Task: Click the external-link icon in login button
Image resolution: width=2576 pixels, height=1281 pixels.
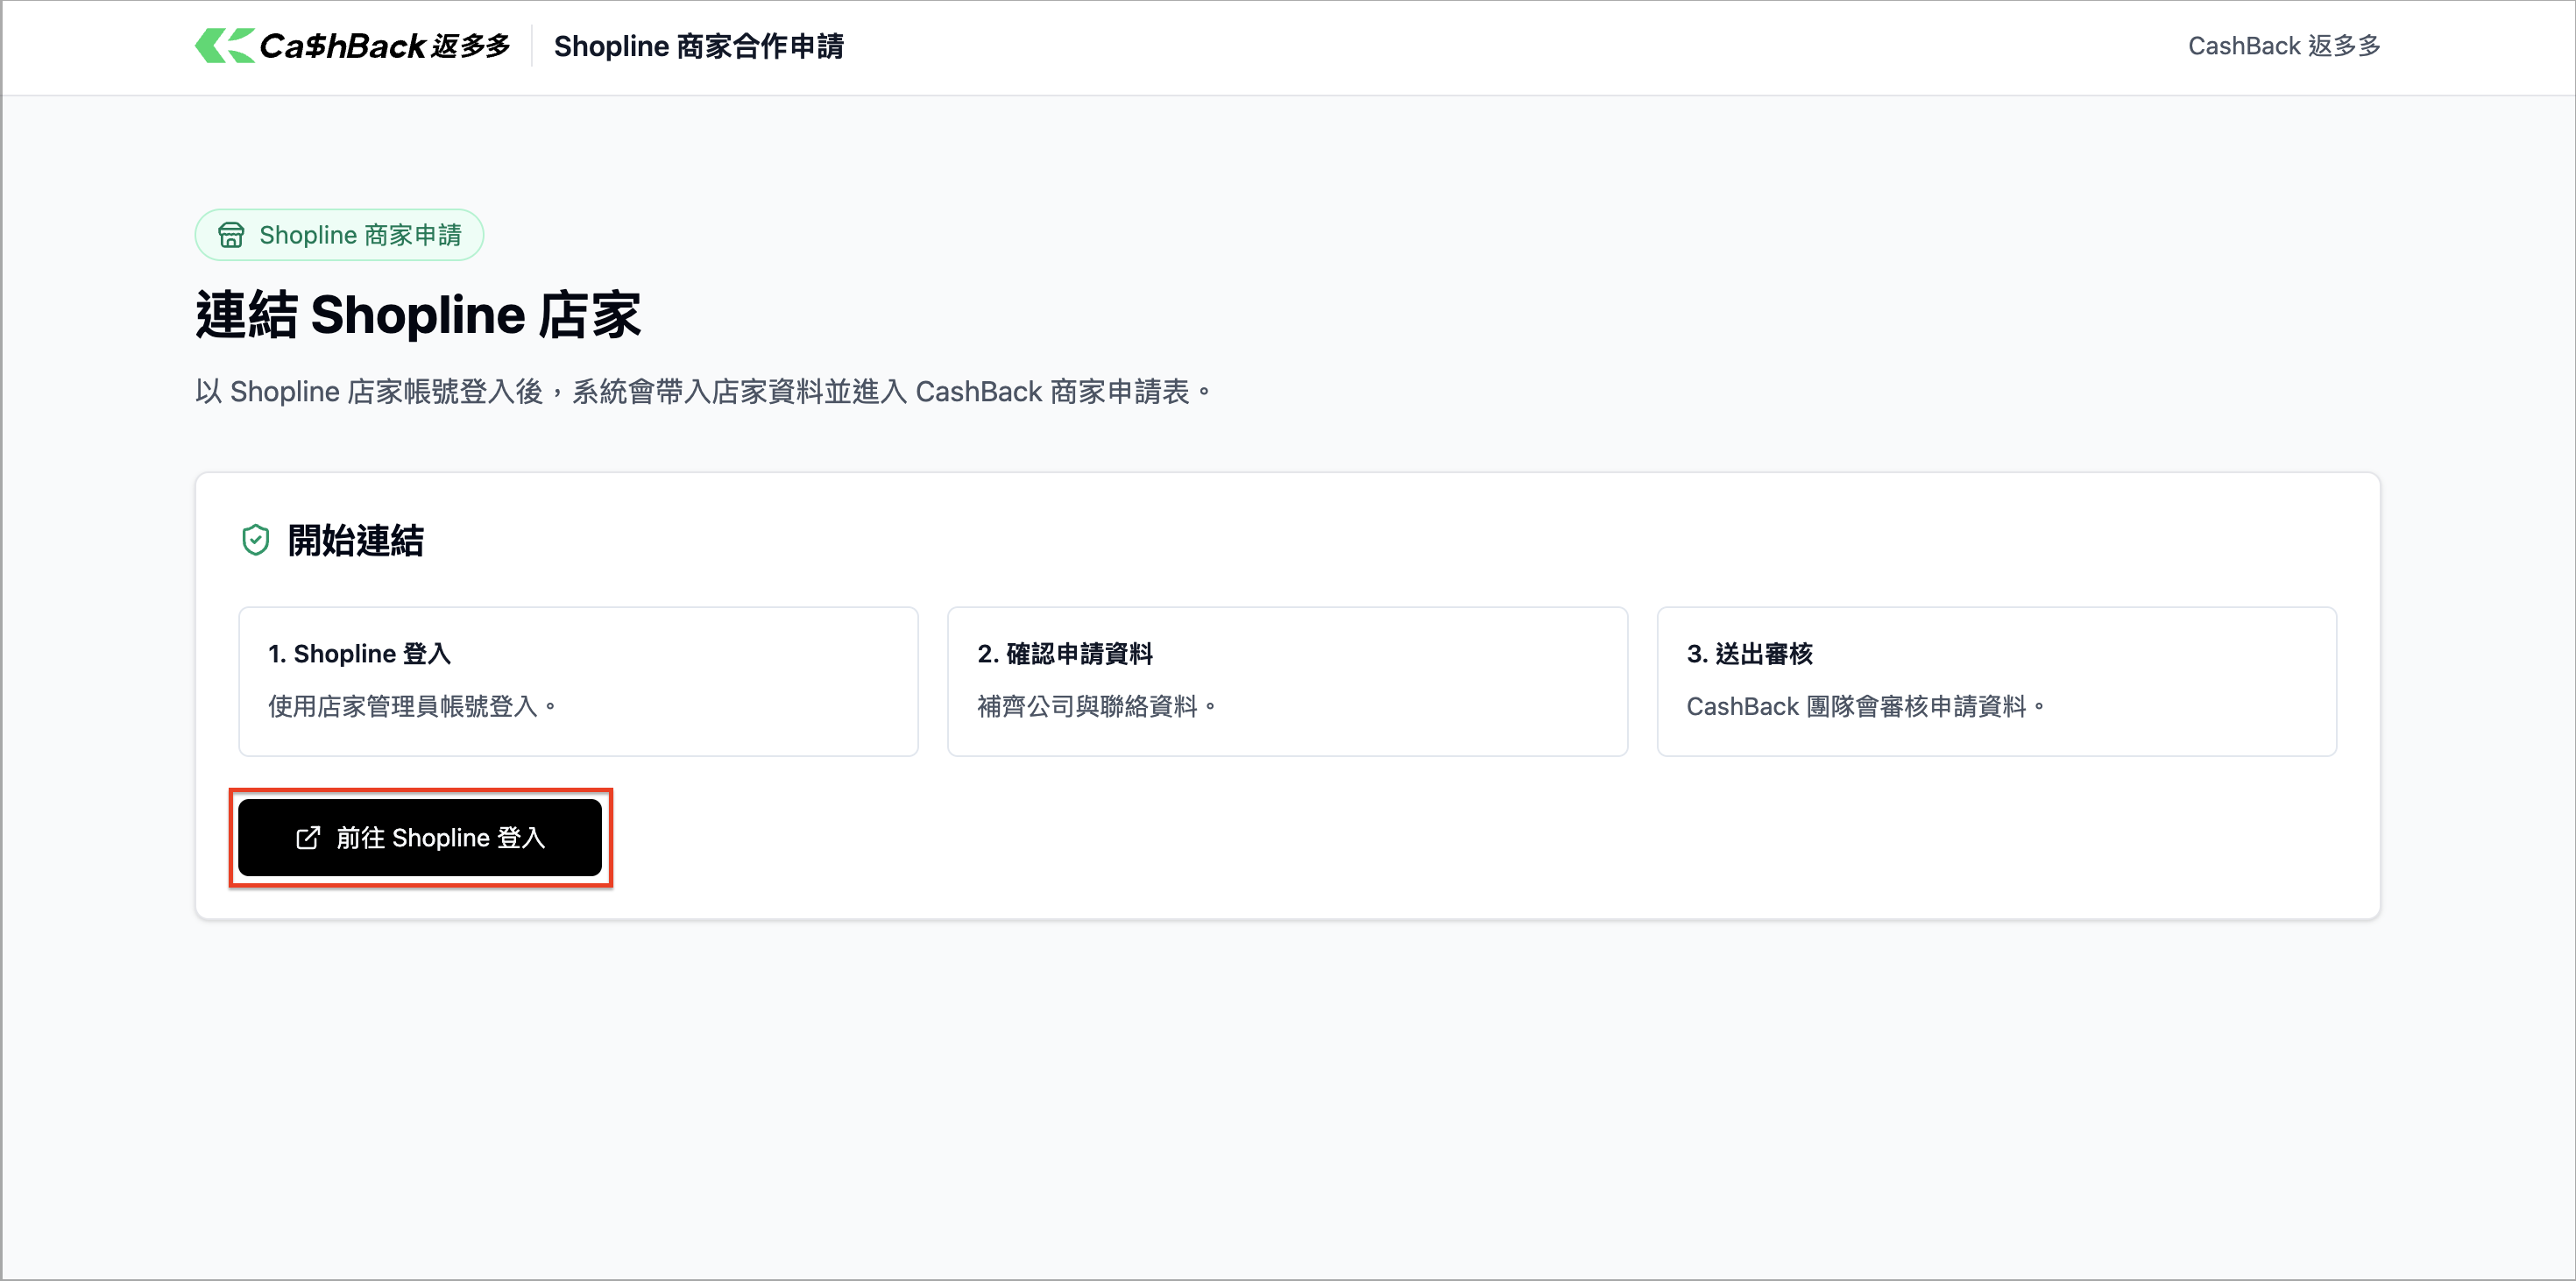Action: pyautogui.click(x=308, y=838)
